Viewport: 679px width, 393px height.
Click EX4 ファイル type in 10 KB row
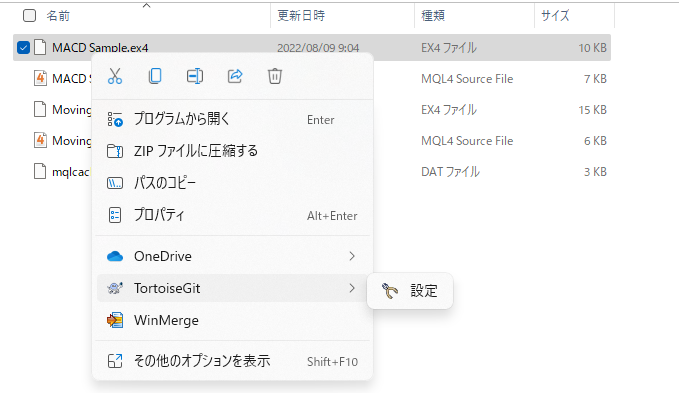pyautogui.click(x=449, y=48)
